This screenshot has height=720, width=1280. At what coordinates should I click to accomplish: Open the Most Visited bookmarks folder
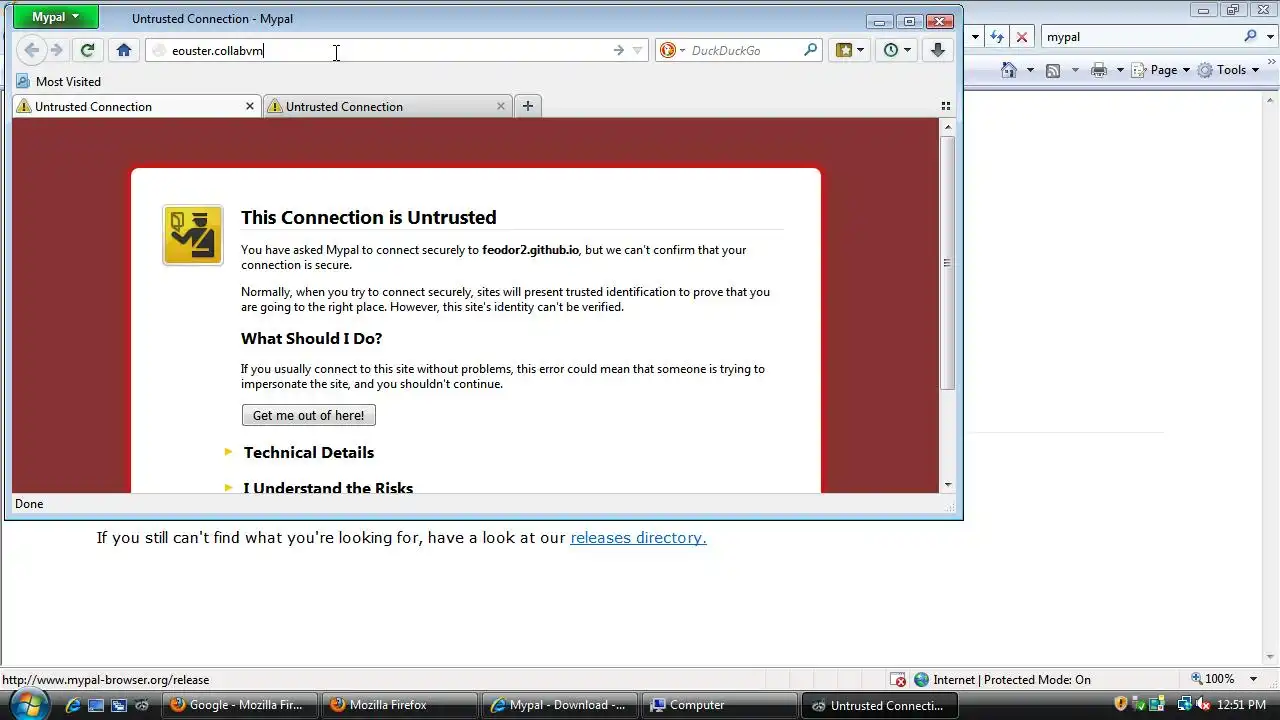click(x=59, y=81)
